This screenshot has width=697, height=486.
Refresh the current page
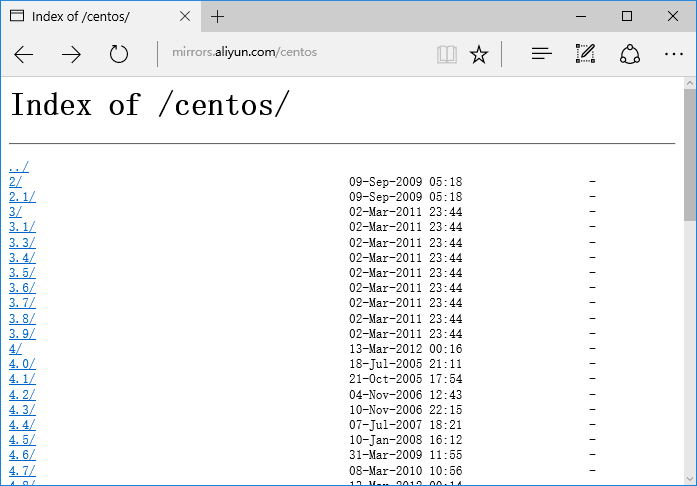point(119,54)
